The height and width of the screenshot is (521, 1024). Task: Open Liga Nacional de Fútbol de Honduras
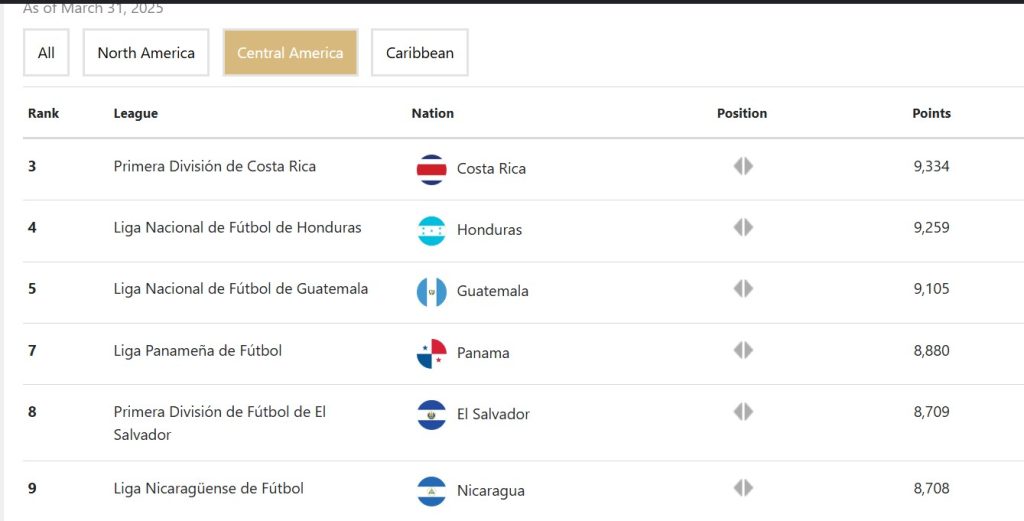[x=237, y=228]
